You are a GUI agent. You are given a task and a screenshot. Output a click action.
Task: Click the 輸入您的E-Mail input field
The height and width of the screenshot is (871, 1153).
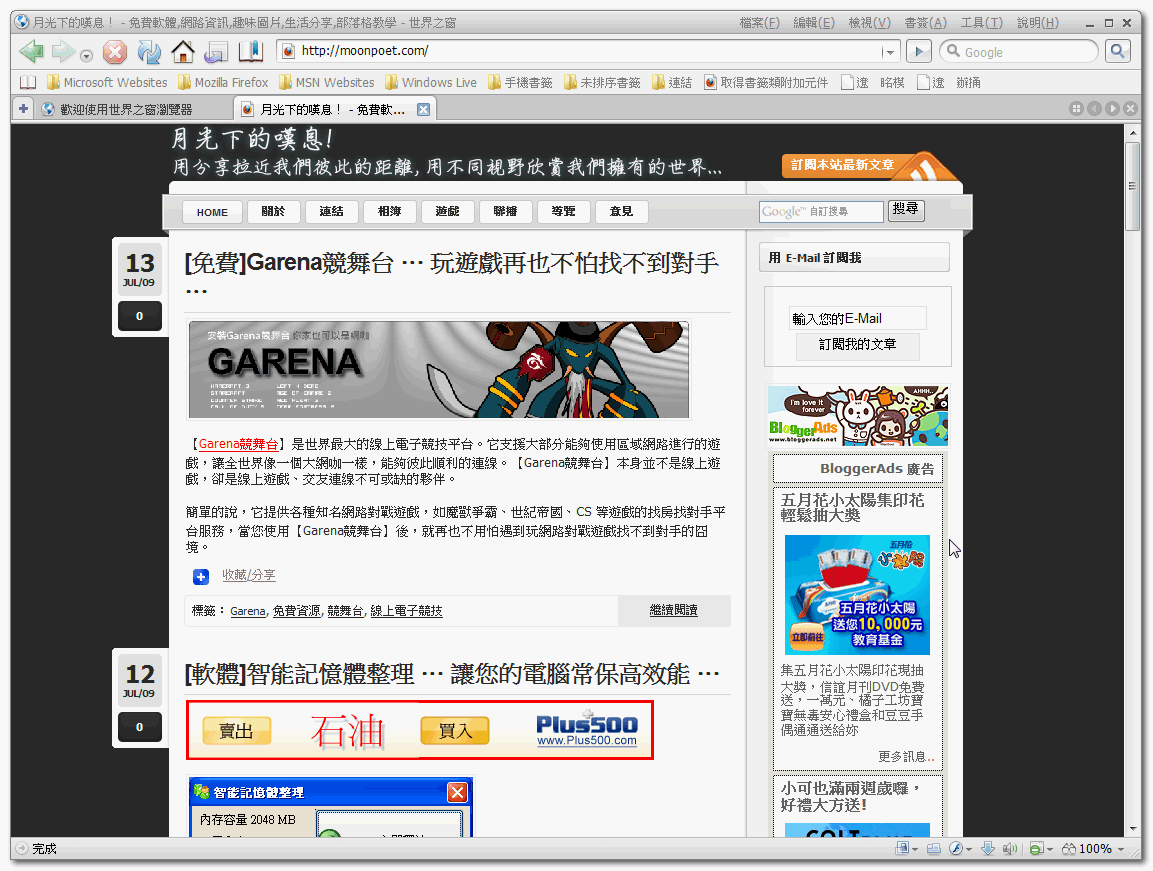pos(857,318)
